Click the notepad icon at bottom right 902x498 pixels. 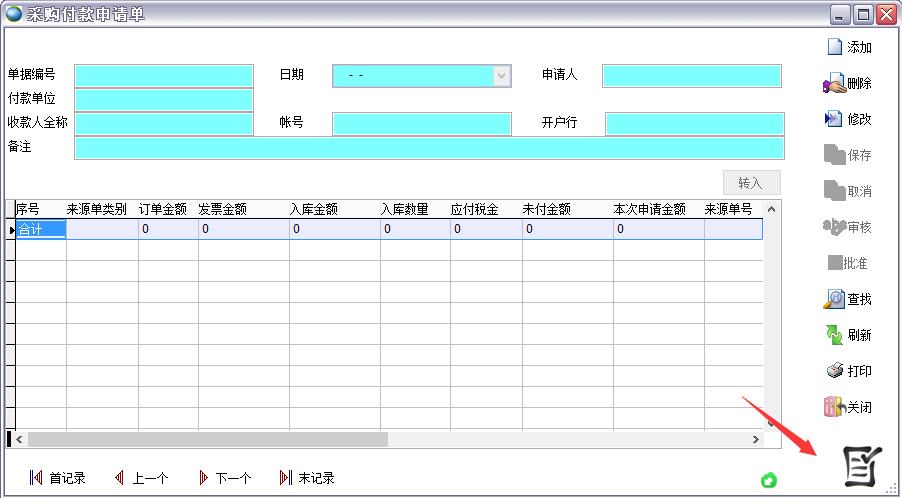tap(860, 465)
